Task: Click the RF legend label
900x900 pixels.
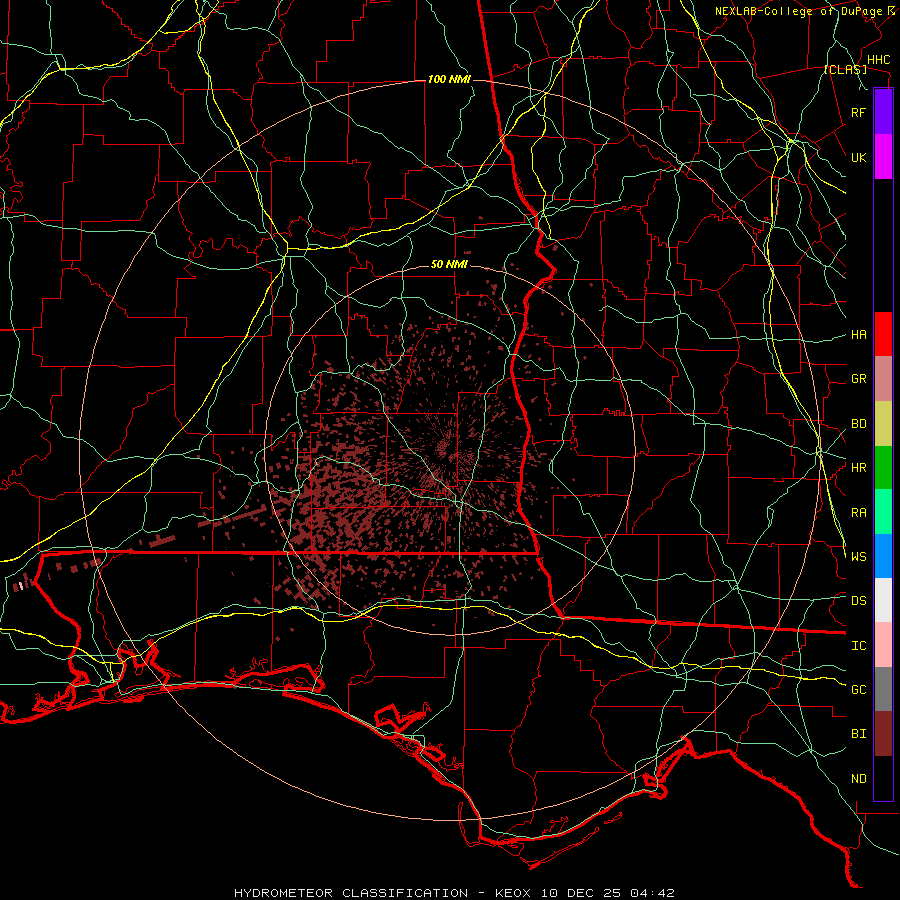Action: (x=859, y=112)
